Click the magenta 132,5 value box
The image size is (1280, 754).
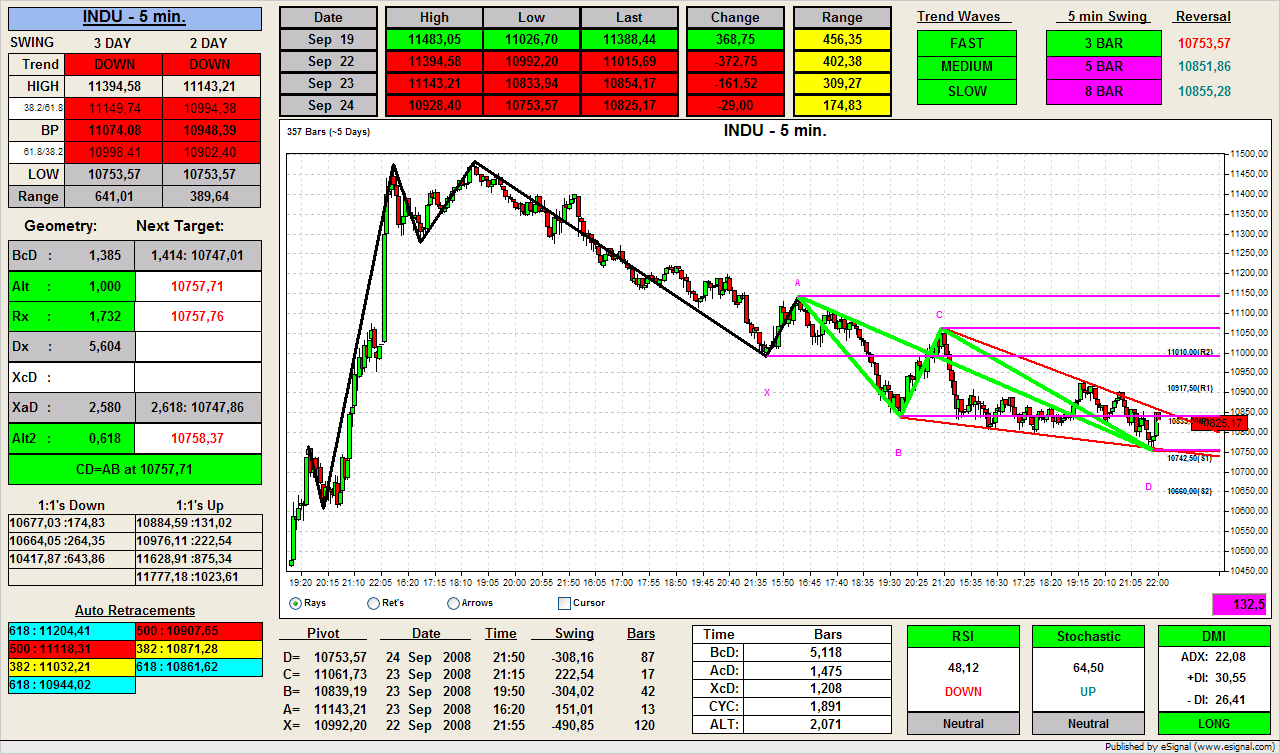(x=1241, y=605)
